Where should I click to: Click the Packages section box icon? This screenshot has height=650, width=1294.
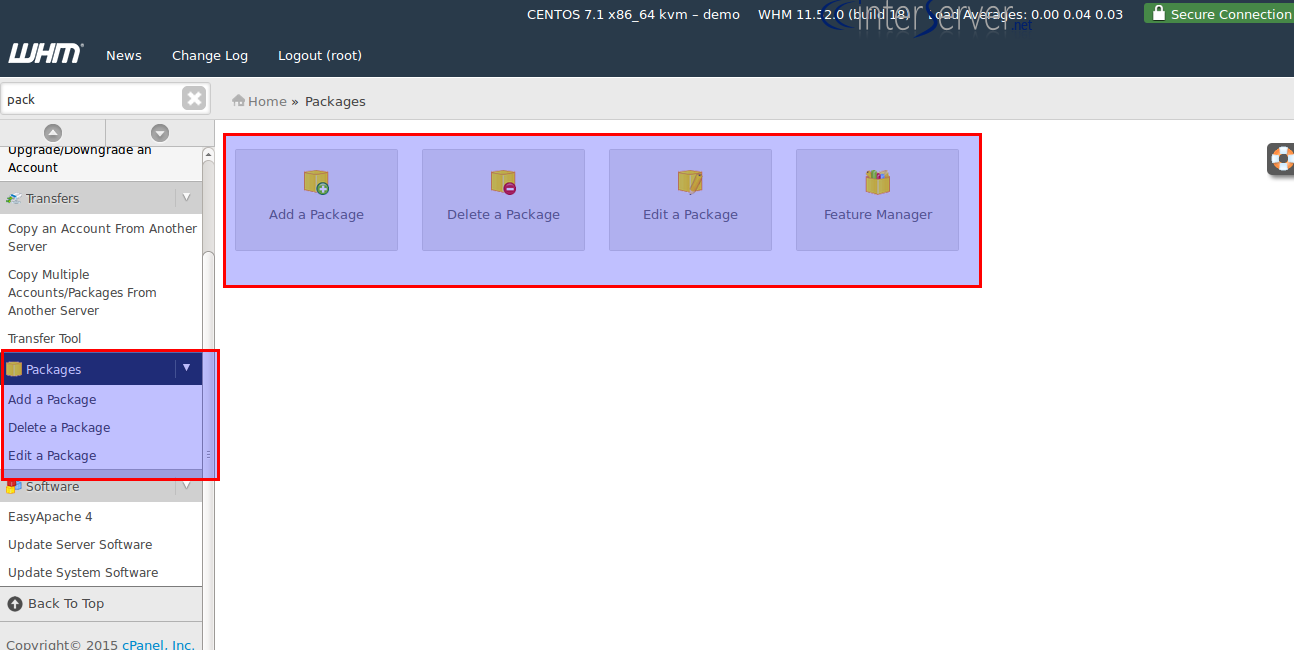pyautogui.click(x=14, y=369)
